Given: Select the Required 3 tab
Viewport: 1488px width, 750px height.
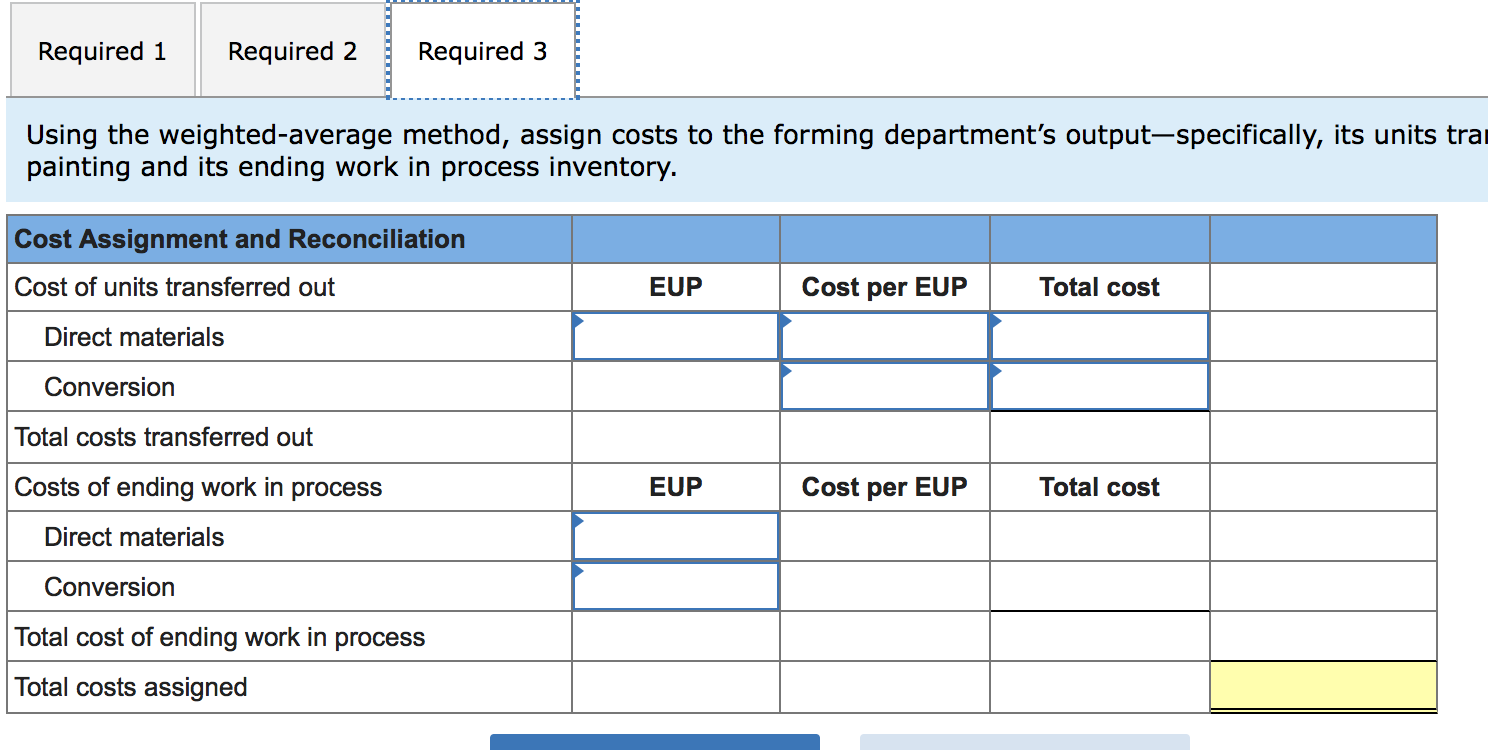Looking at the screenshot, I should (483, 50).
